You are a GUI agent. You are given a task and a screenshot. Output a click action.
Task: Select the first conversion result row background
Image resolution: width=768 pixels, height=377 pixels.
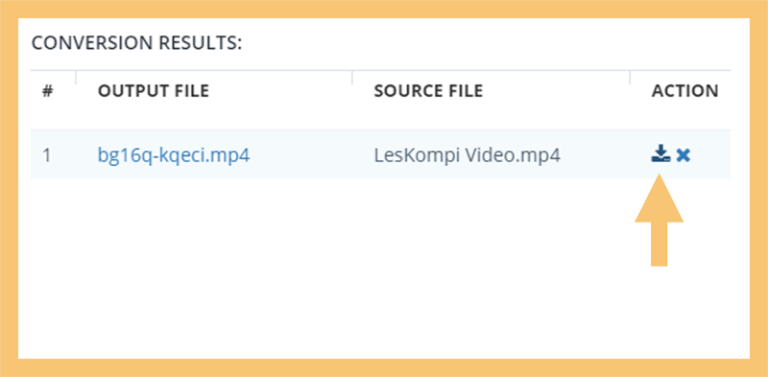click(x=381, y=154)
